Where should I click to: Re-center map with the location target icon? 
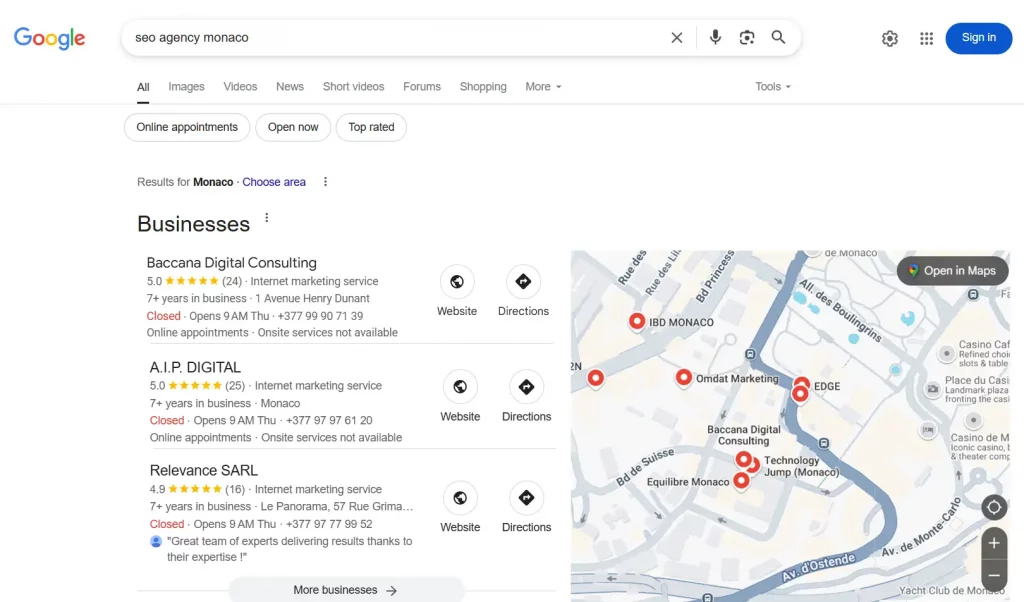click(x=993, y=507)
